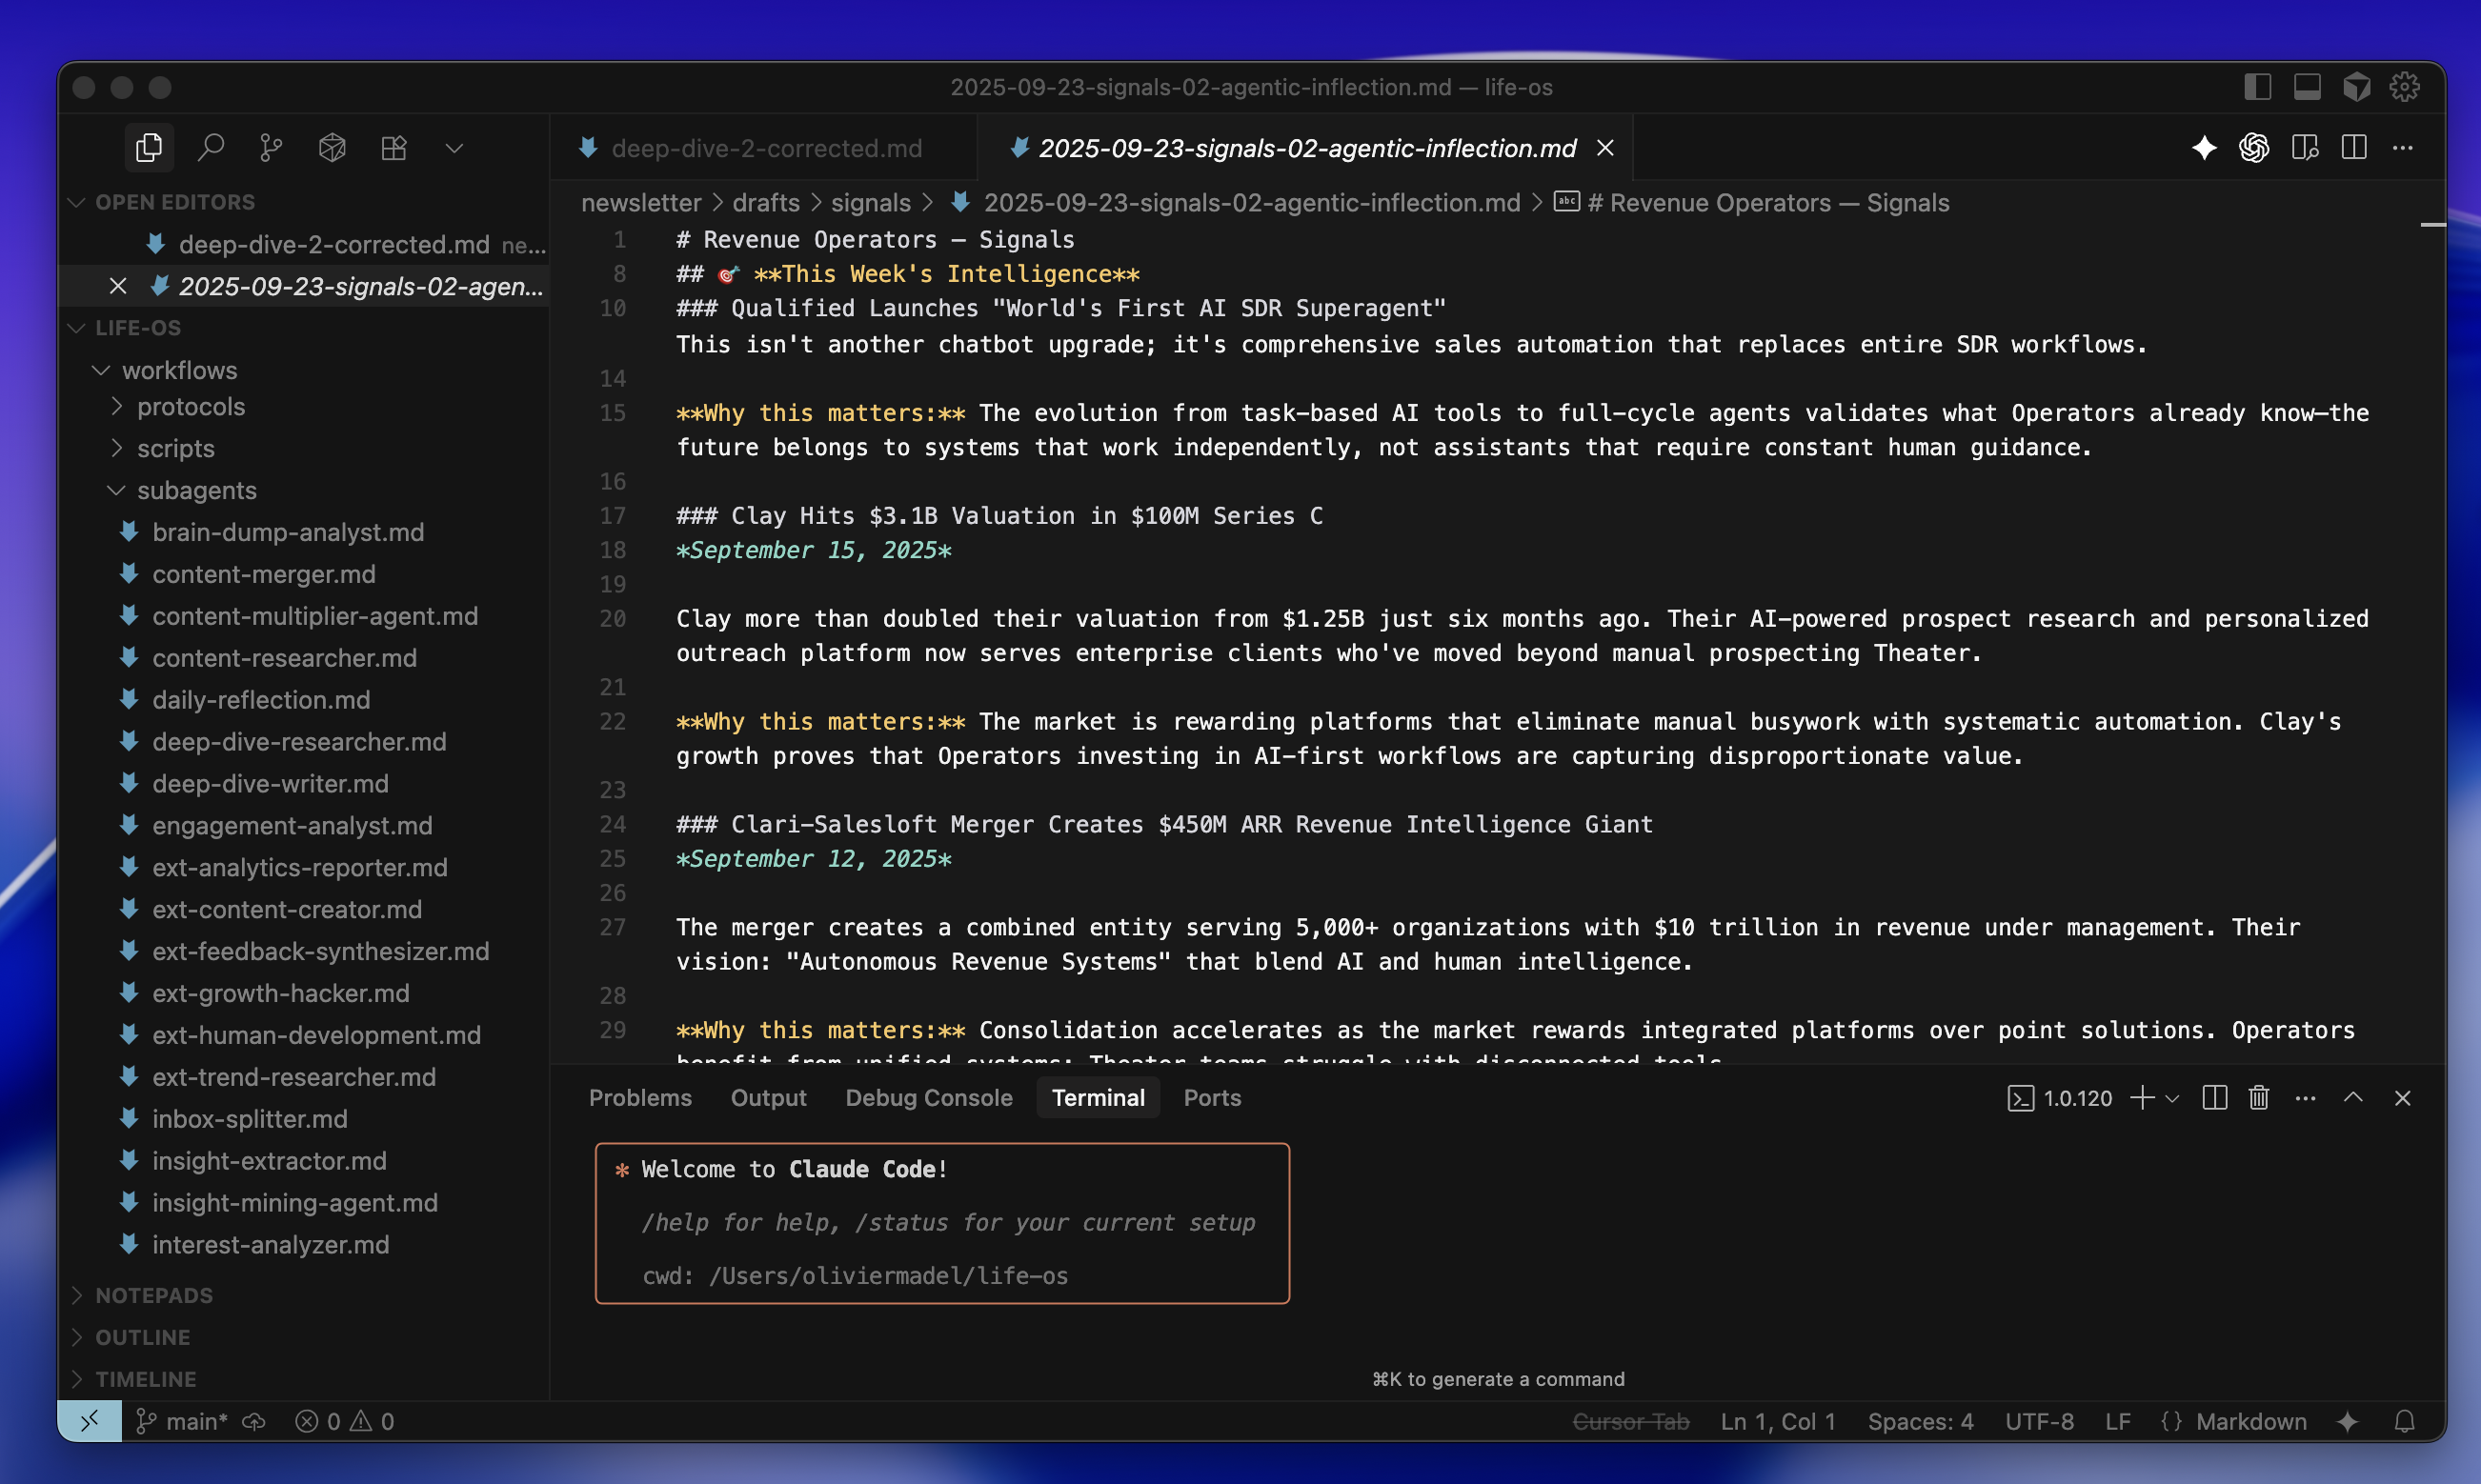
Task: Open content-merger.md in the file tree
Action: (x=264, y=574)
